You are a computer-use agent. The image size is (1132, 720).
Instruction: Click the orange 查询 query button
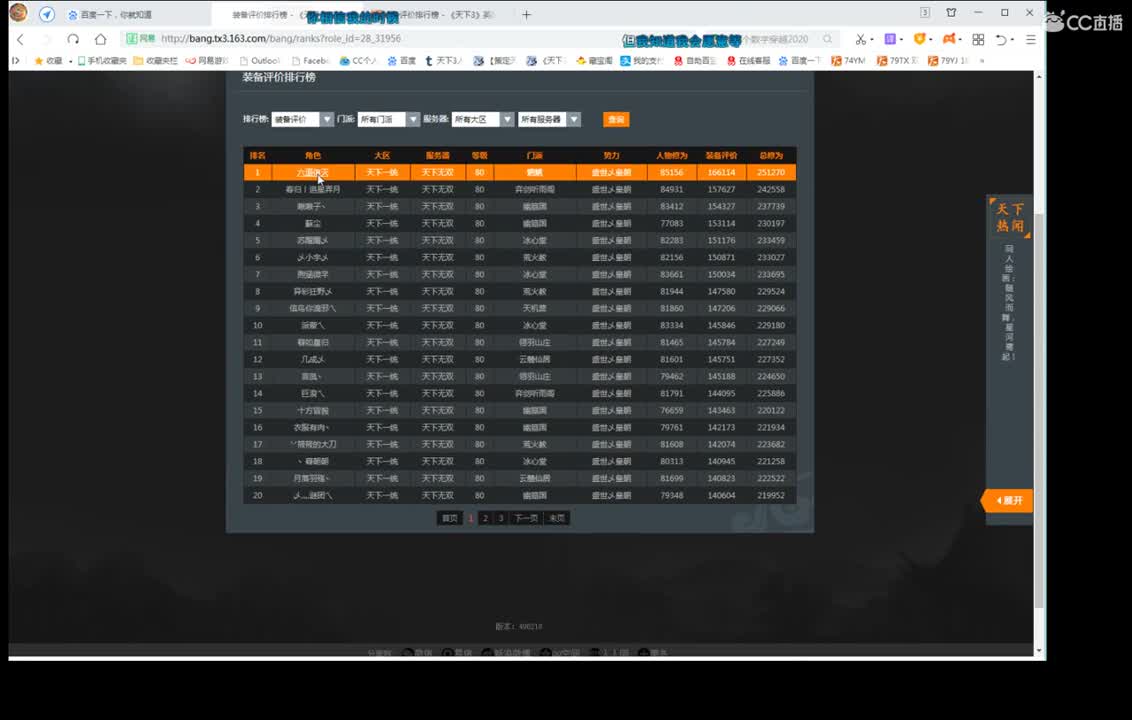pos(616,119)
